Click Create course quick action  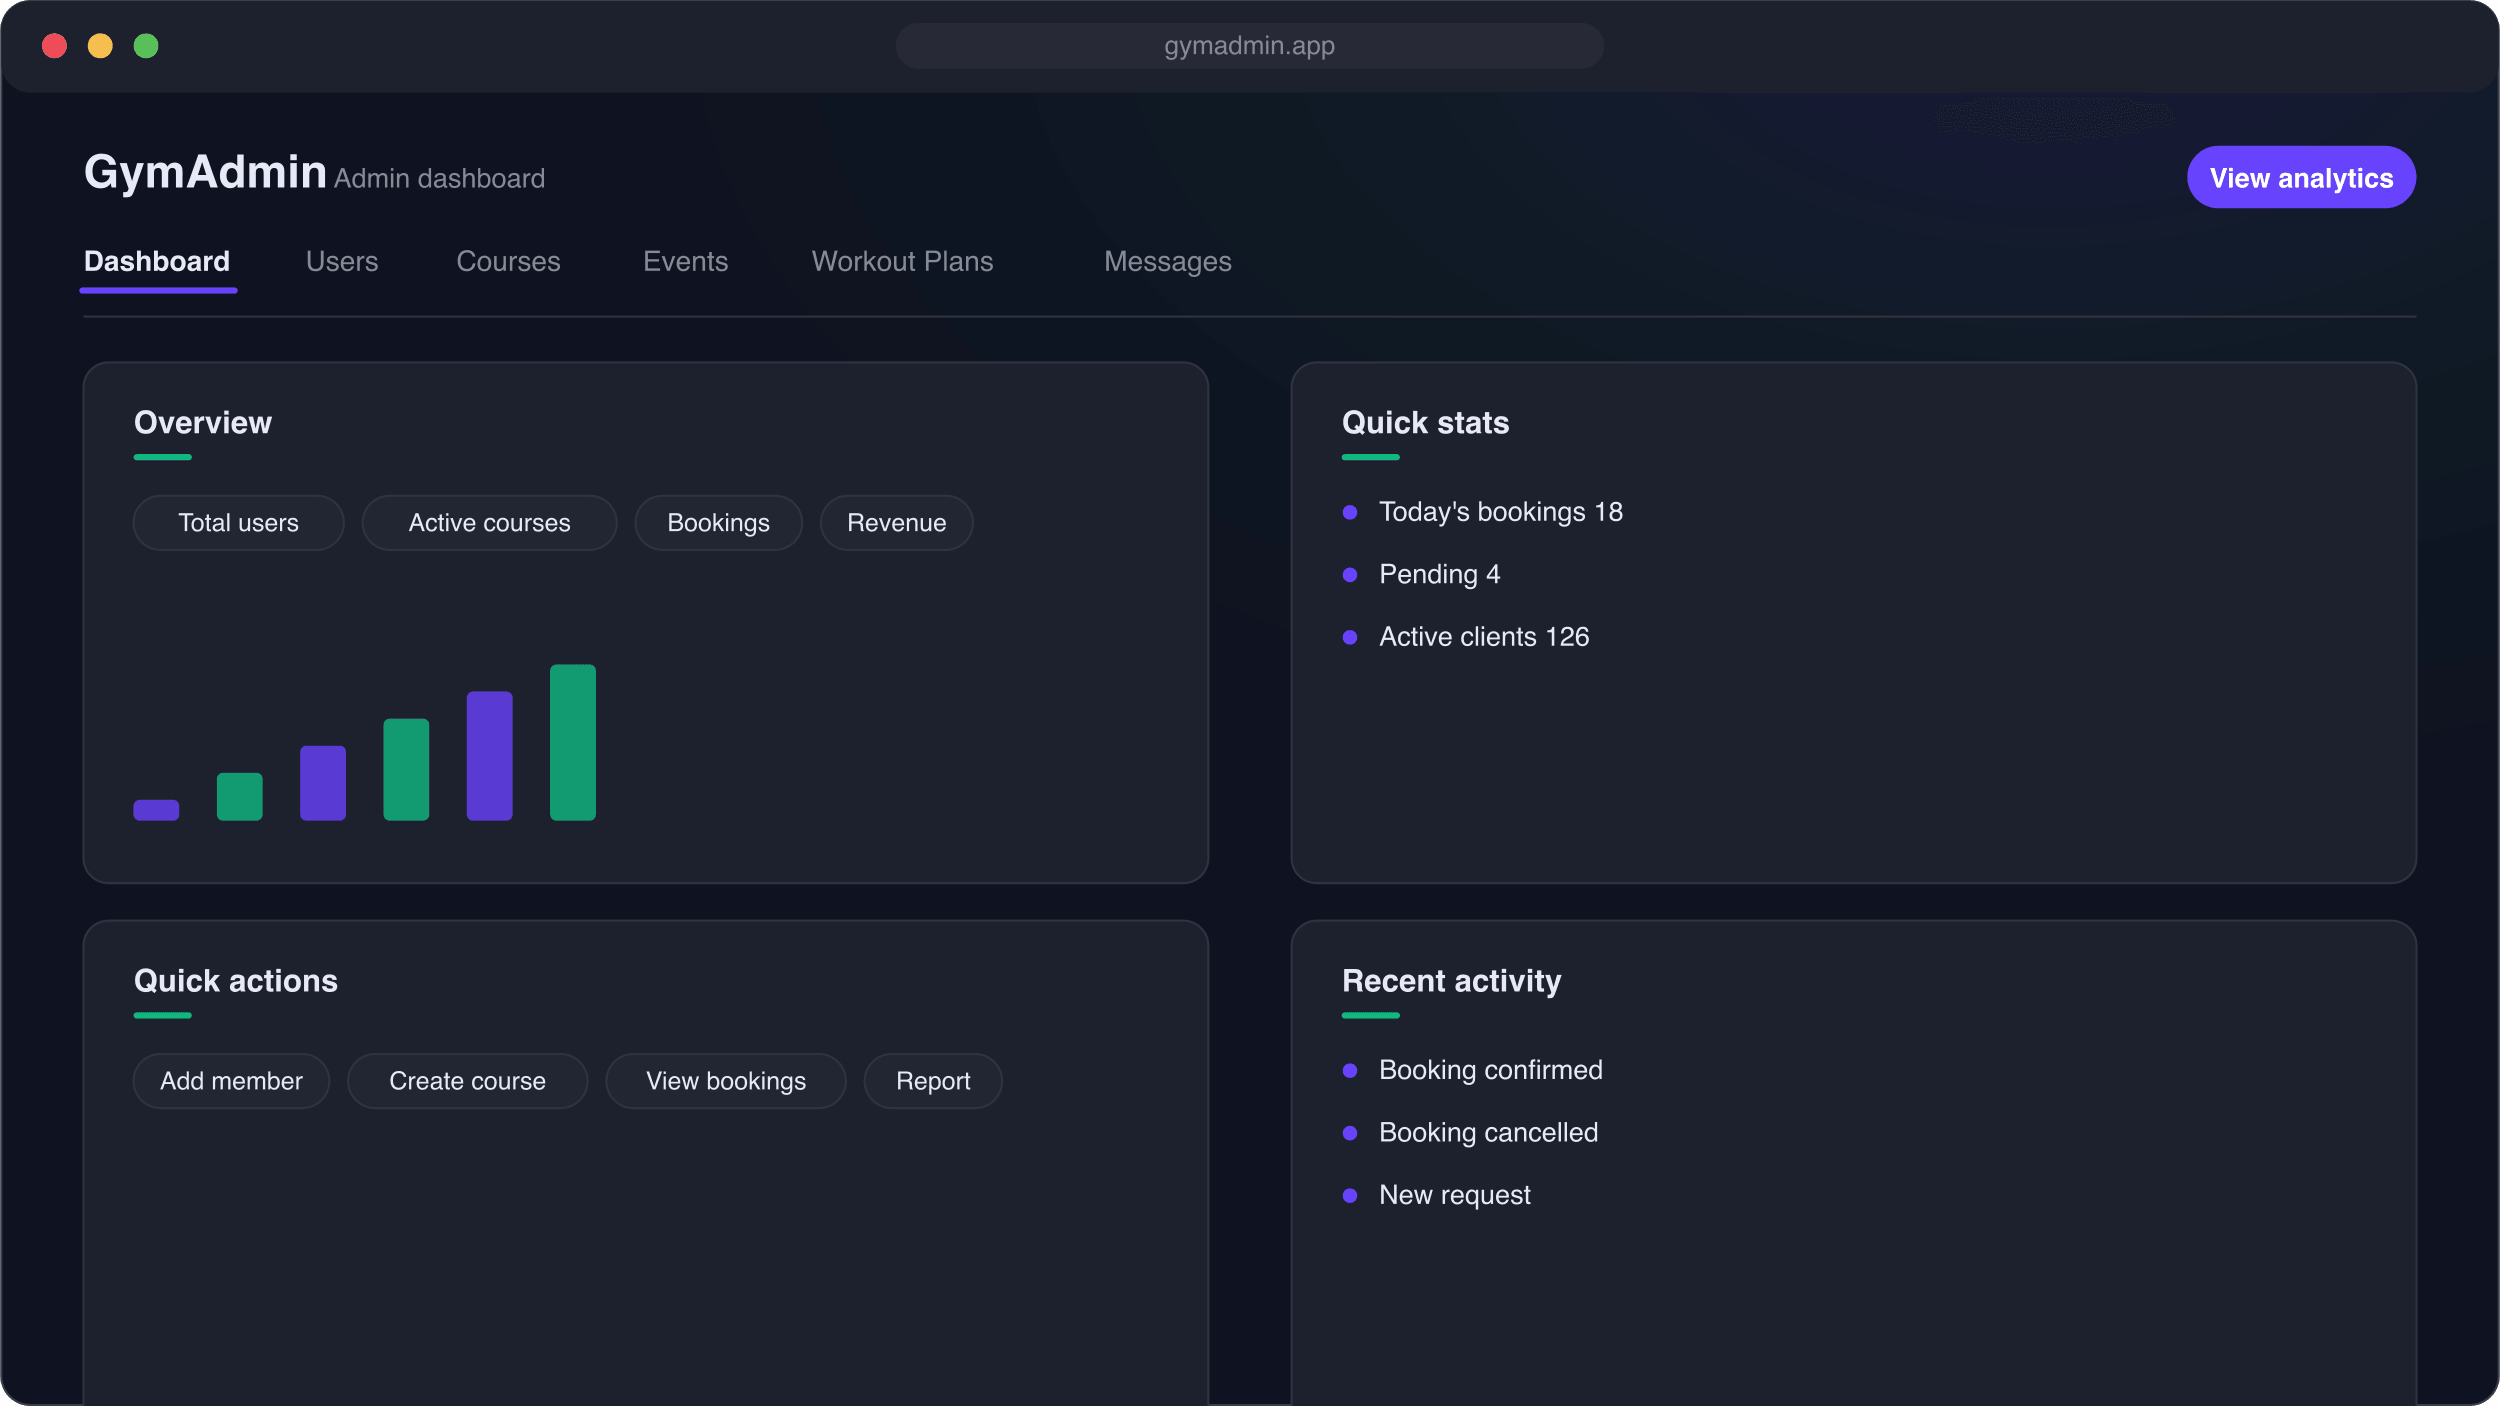(x=467, y=1081)
